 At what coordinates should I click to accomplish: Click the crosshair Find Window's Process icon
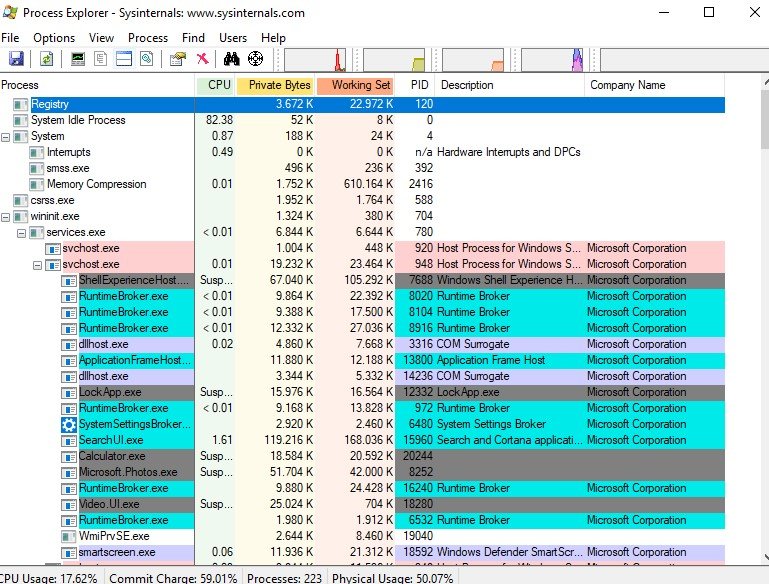tap(256, 59)
